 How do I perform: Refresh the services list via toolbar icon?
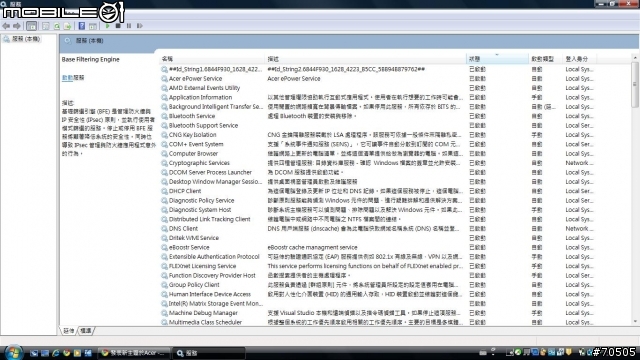tap(57, 26)
